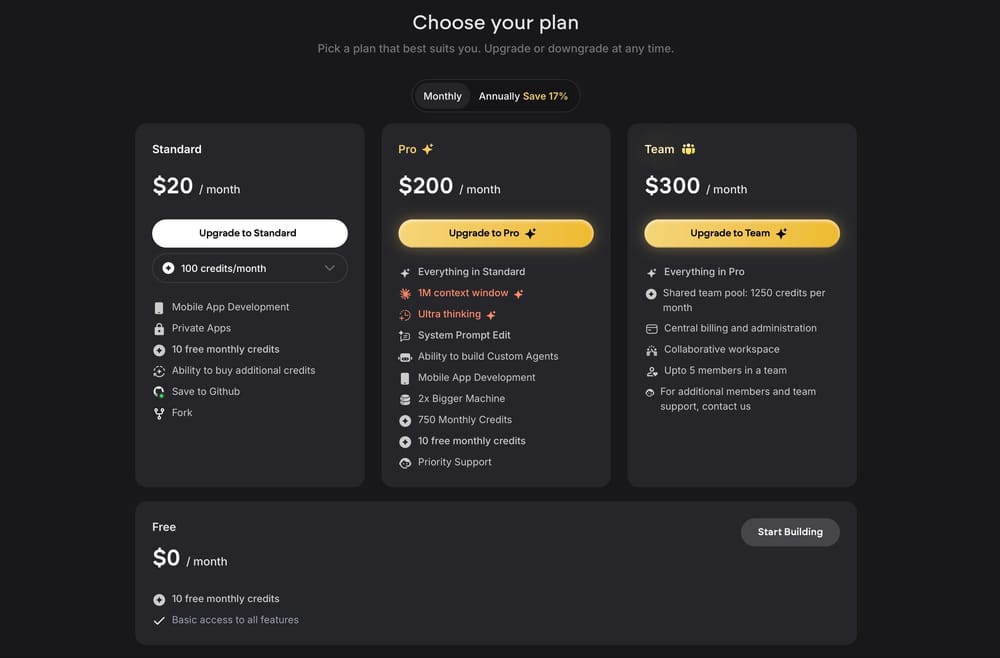This screenshot has width=1000, height=658.
Task: Click the Start Building button on the Free plan
Action: 790,532
